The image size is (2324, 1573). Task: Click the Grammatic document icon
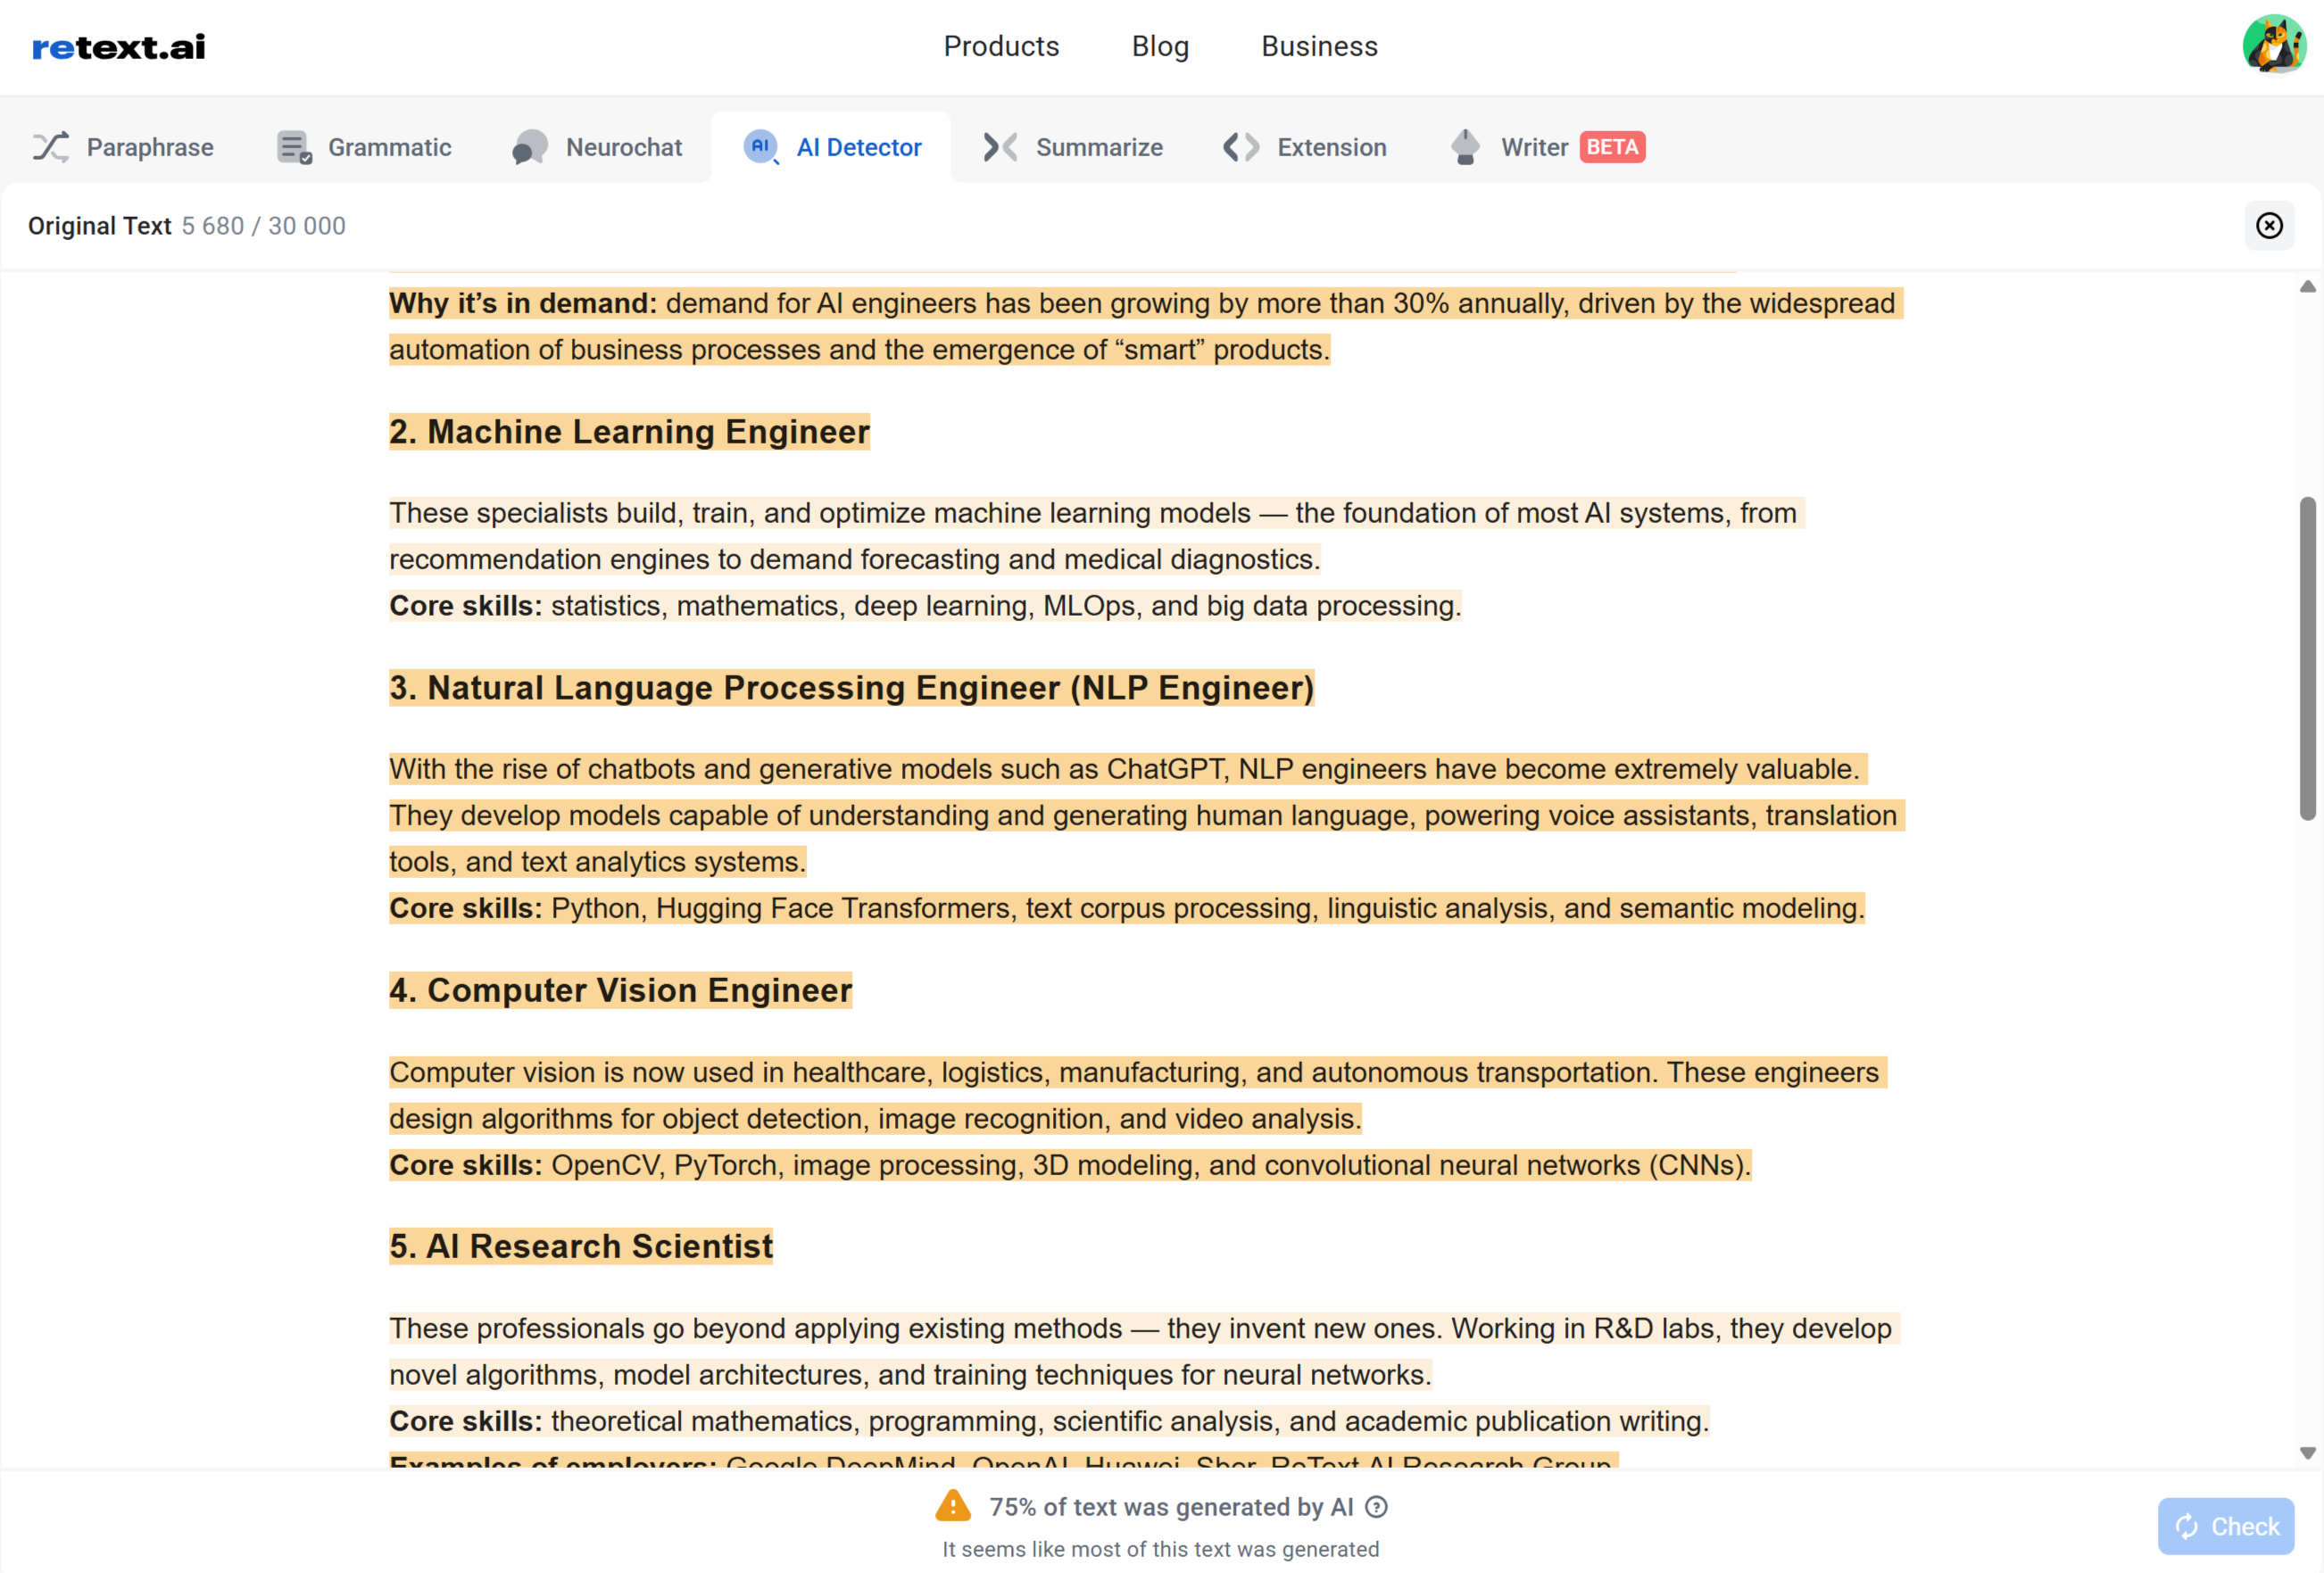[x=293, y=147]
